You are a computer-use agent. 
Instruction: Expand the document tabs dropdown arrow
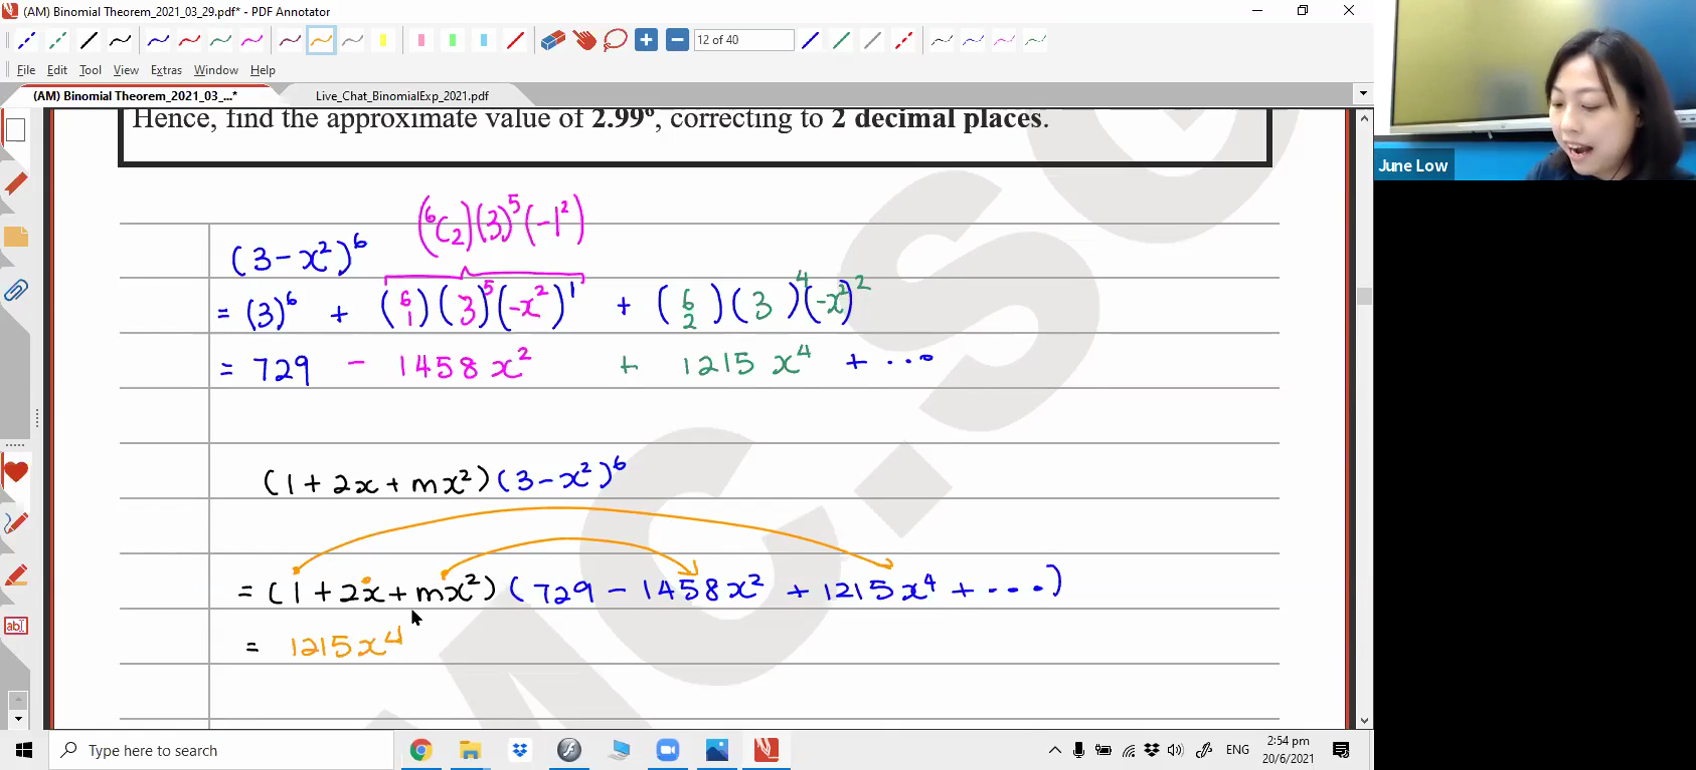click(1362, 94)
